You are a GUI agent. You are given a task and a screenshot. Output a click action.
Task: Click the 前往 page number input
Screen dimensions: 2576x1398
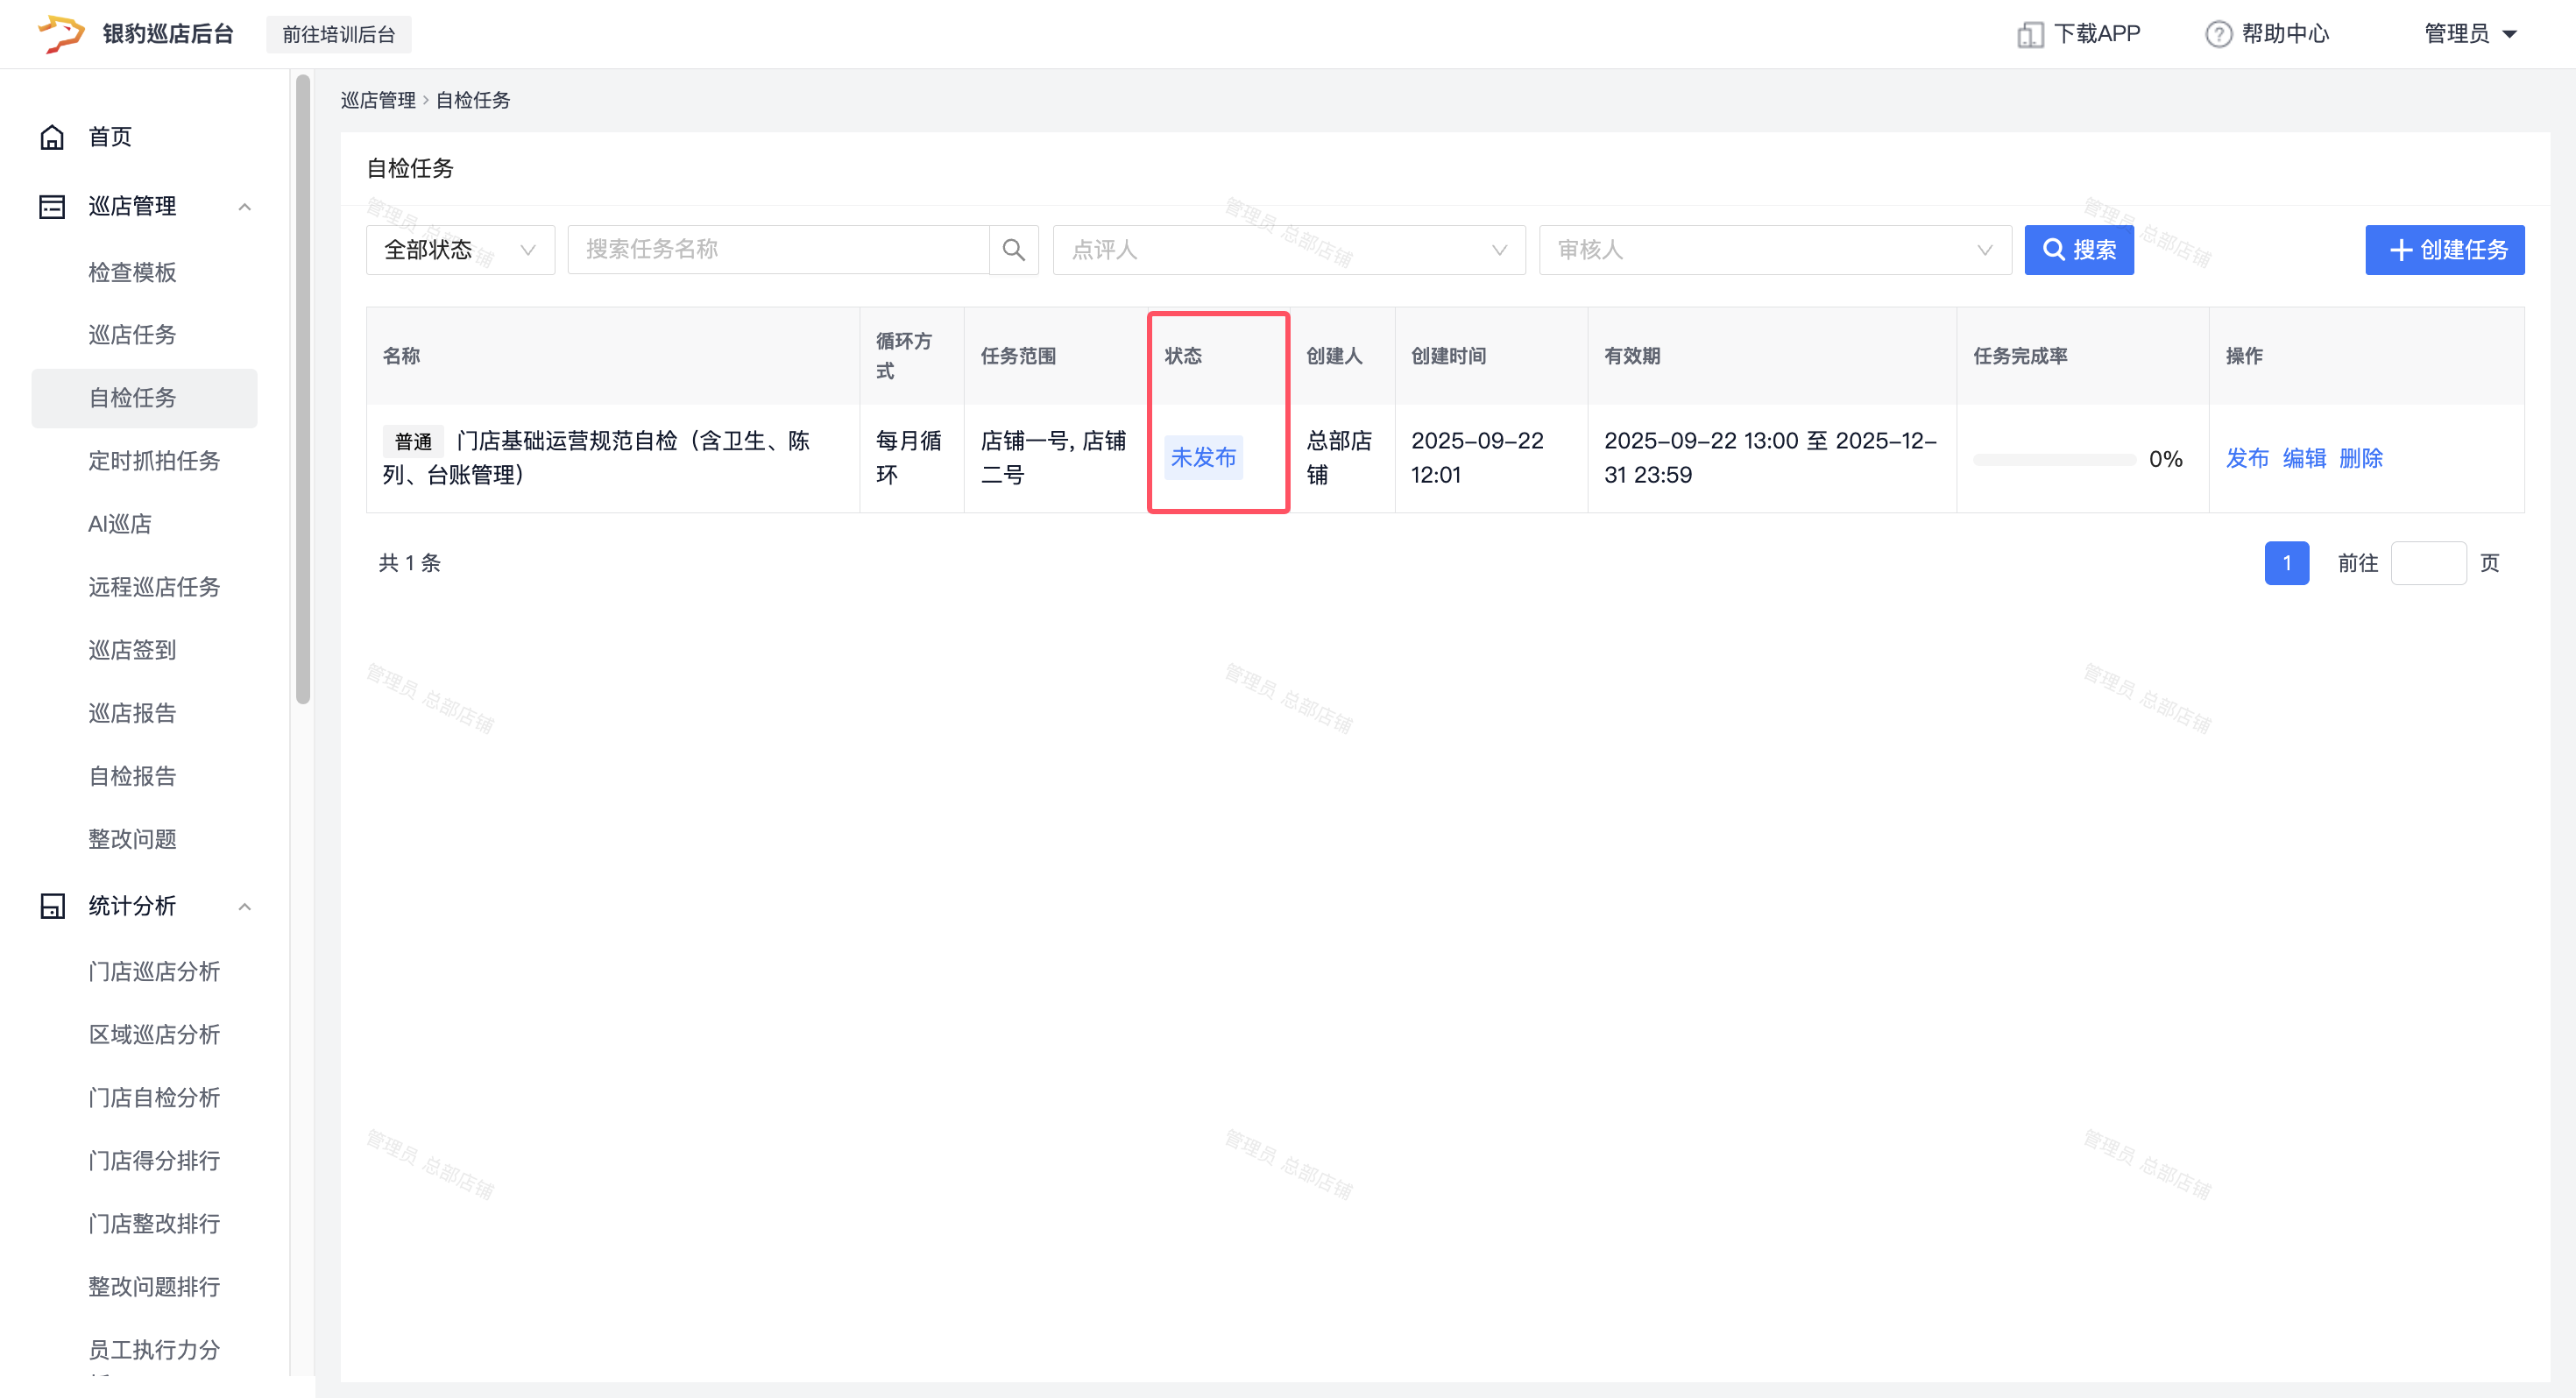click(2427, 563)
